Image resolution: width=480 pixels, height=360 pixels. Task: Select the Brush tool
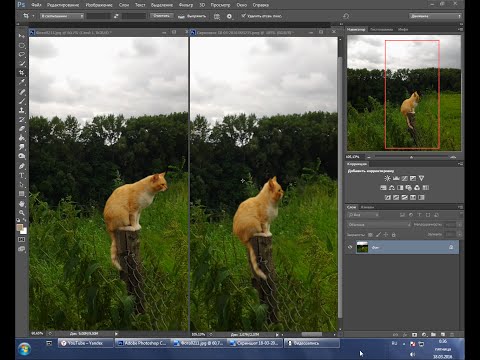(x=22, y=101)
